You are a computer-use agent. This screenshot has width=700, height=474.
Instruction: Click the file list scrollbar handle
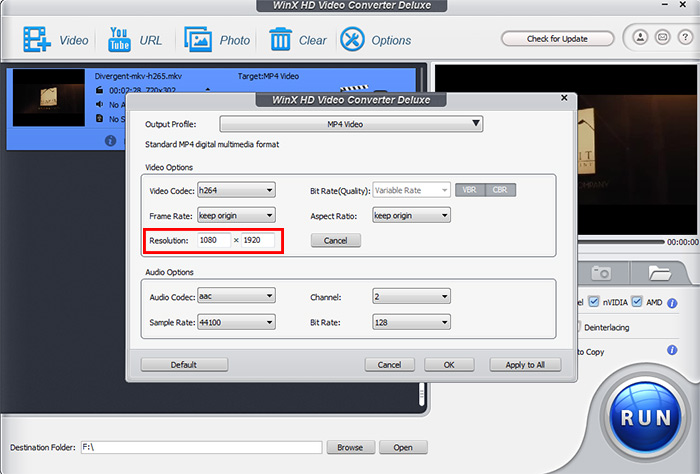[421, 394]
